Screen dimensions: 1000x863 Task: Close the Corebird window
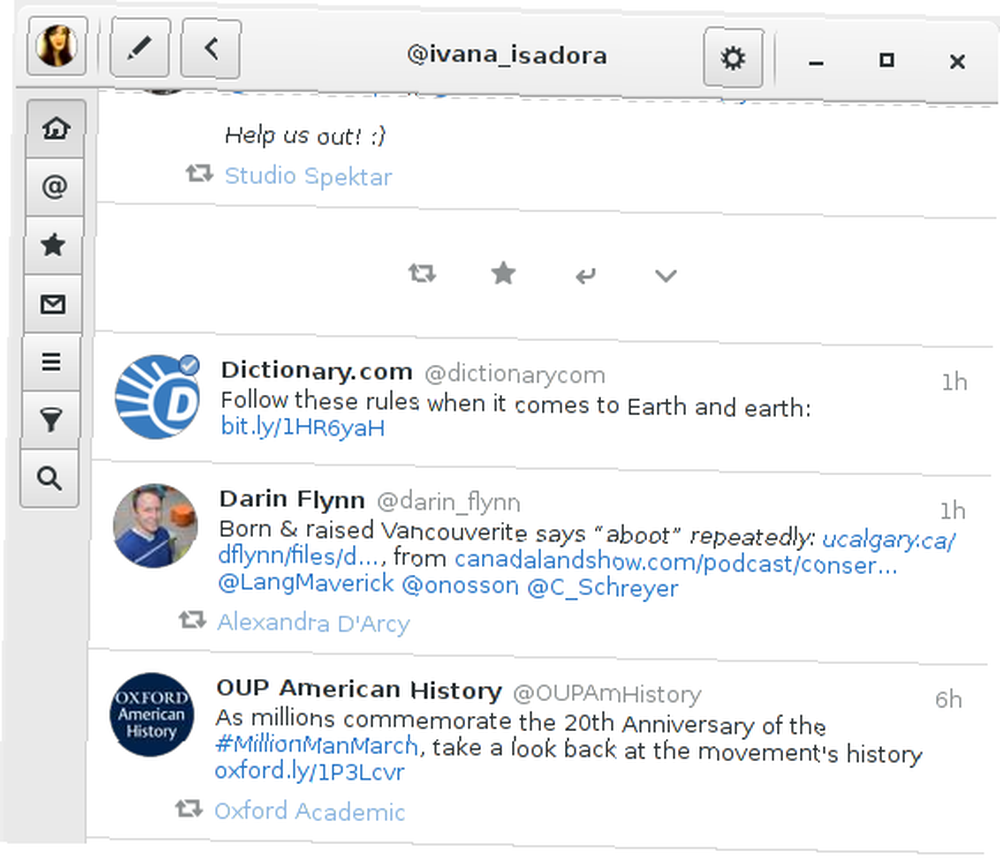coord(957,62)
